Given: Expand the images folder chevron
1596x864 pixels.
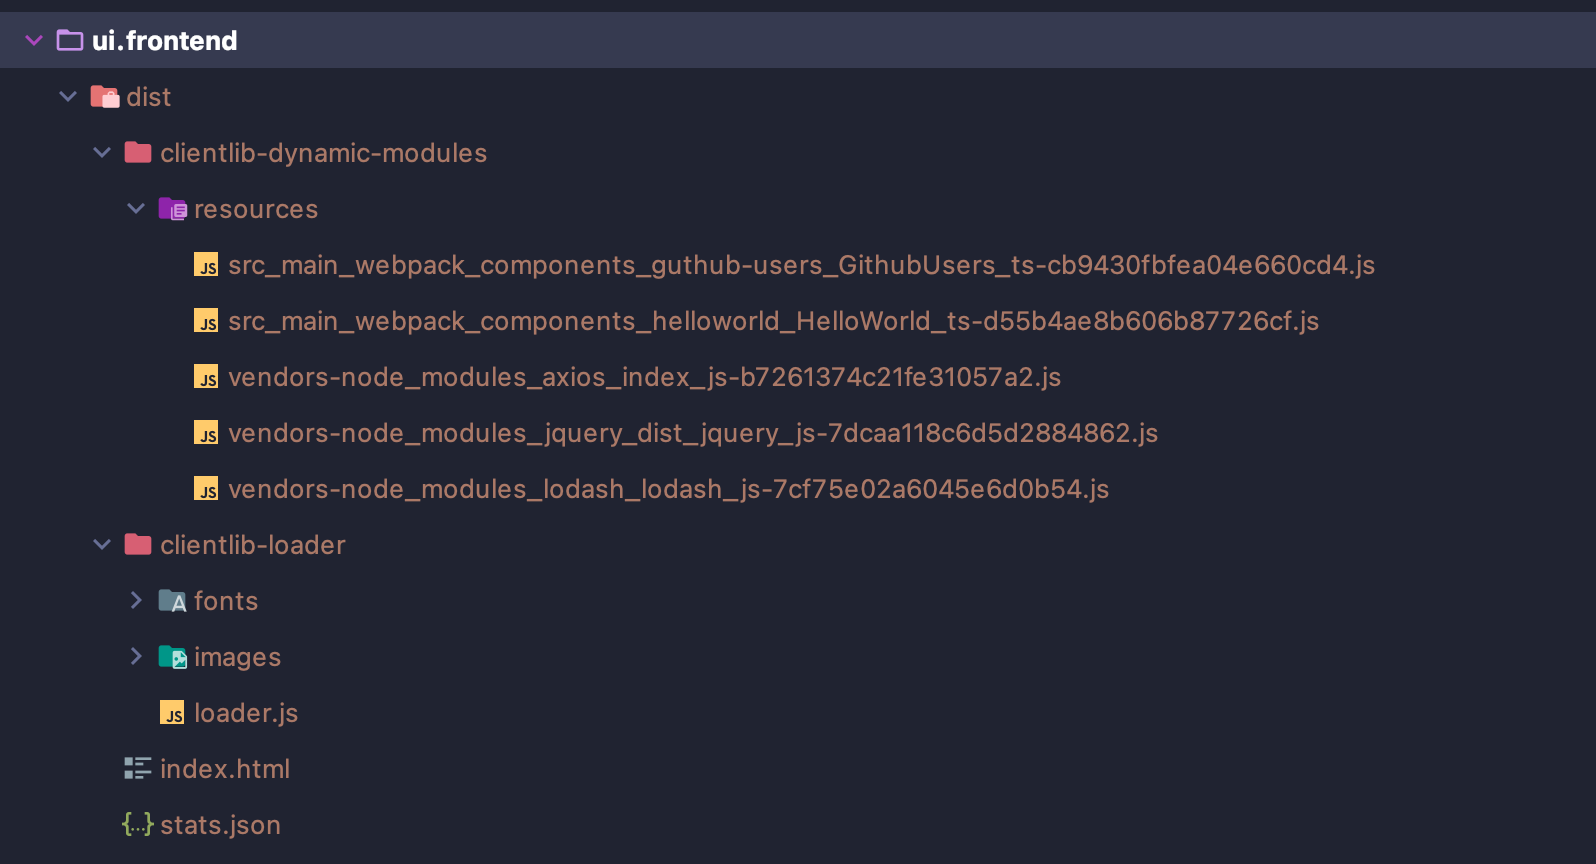Looking at the screenshot, I should (x=136, y=656).
